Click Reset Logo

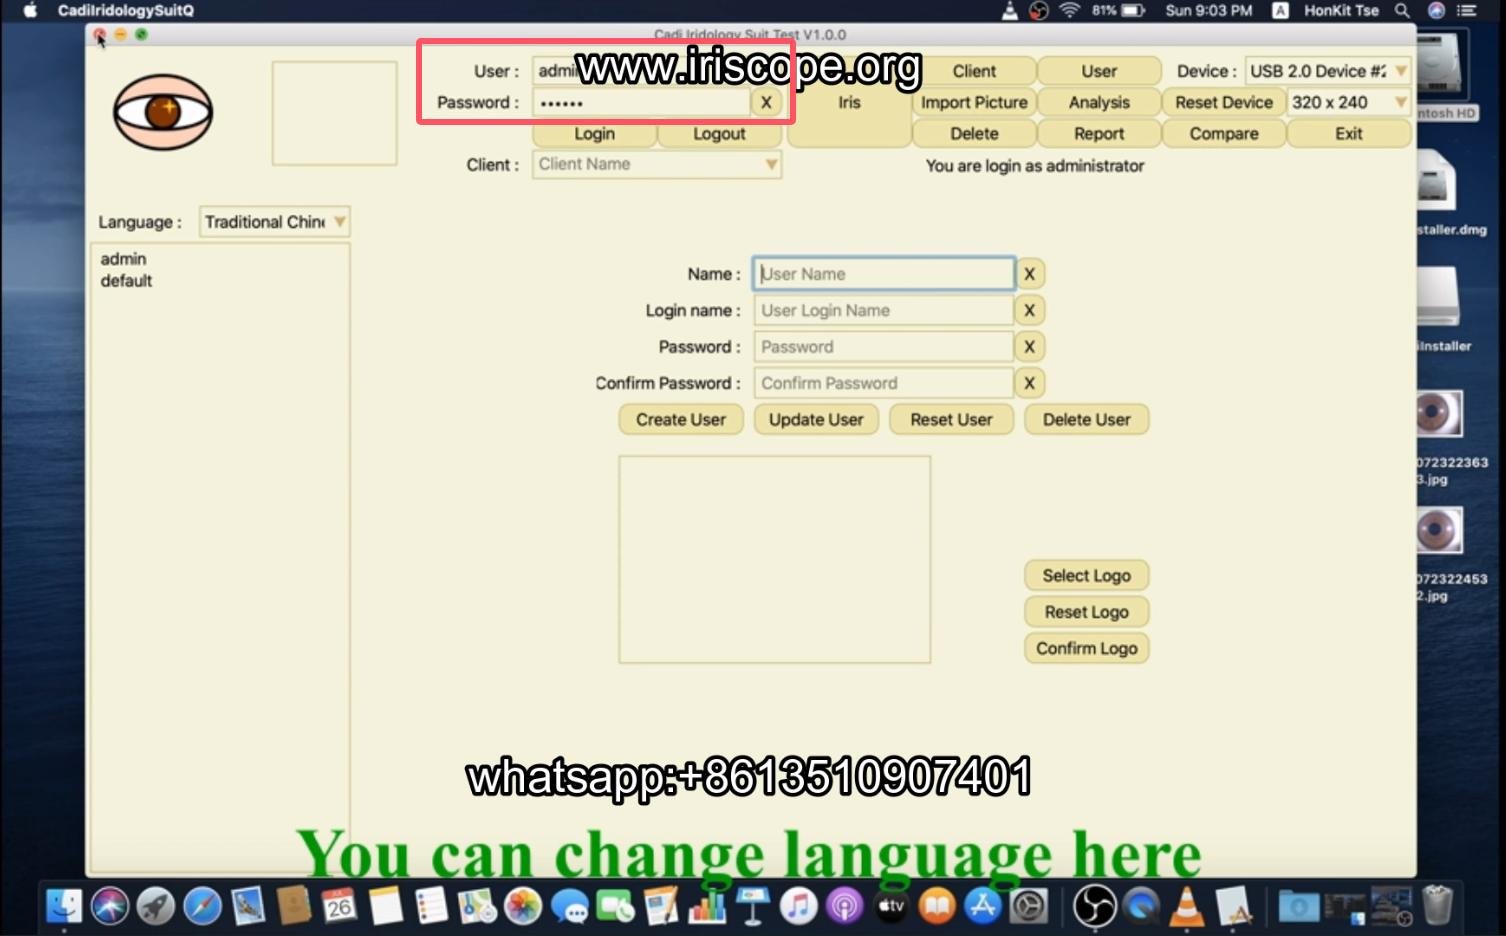pyautogui.click(x=1086, y=611)
